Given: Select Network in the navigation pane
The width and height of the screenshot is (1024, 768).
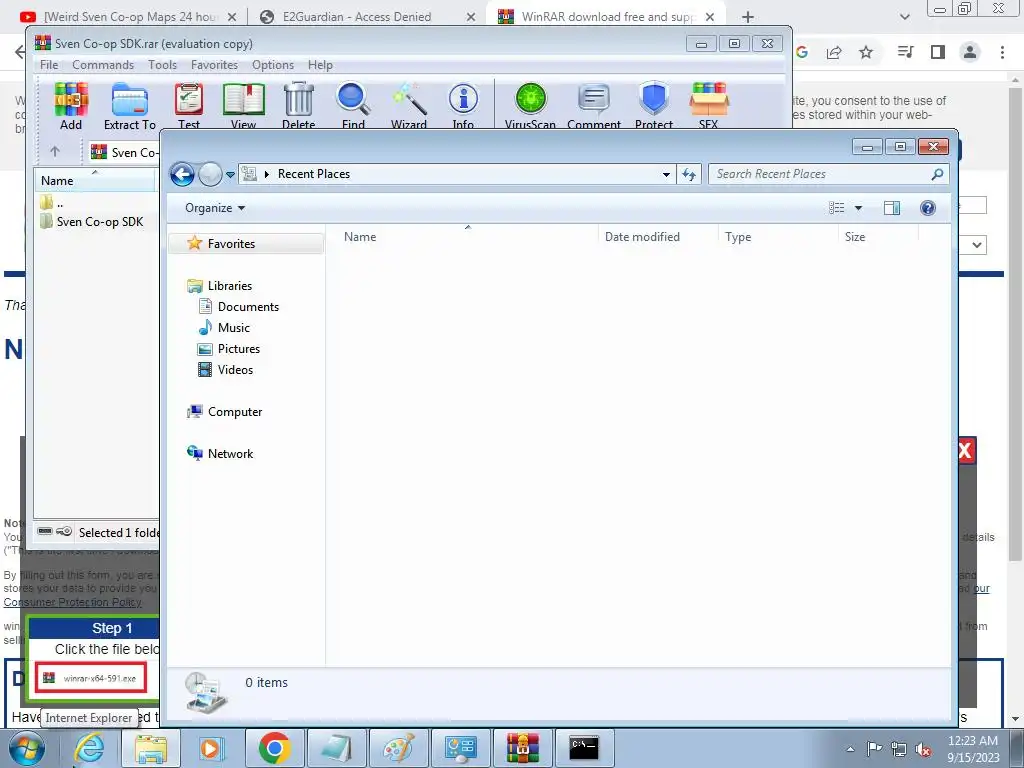Looking at the screenshot, I should (x=220, y=453).
